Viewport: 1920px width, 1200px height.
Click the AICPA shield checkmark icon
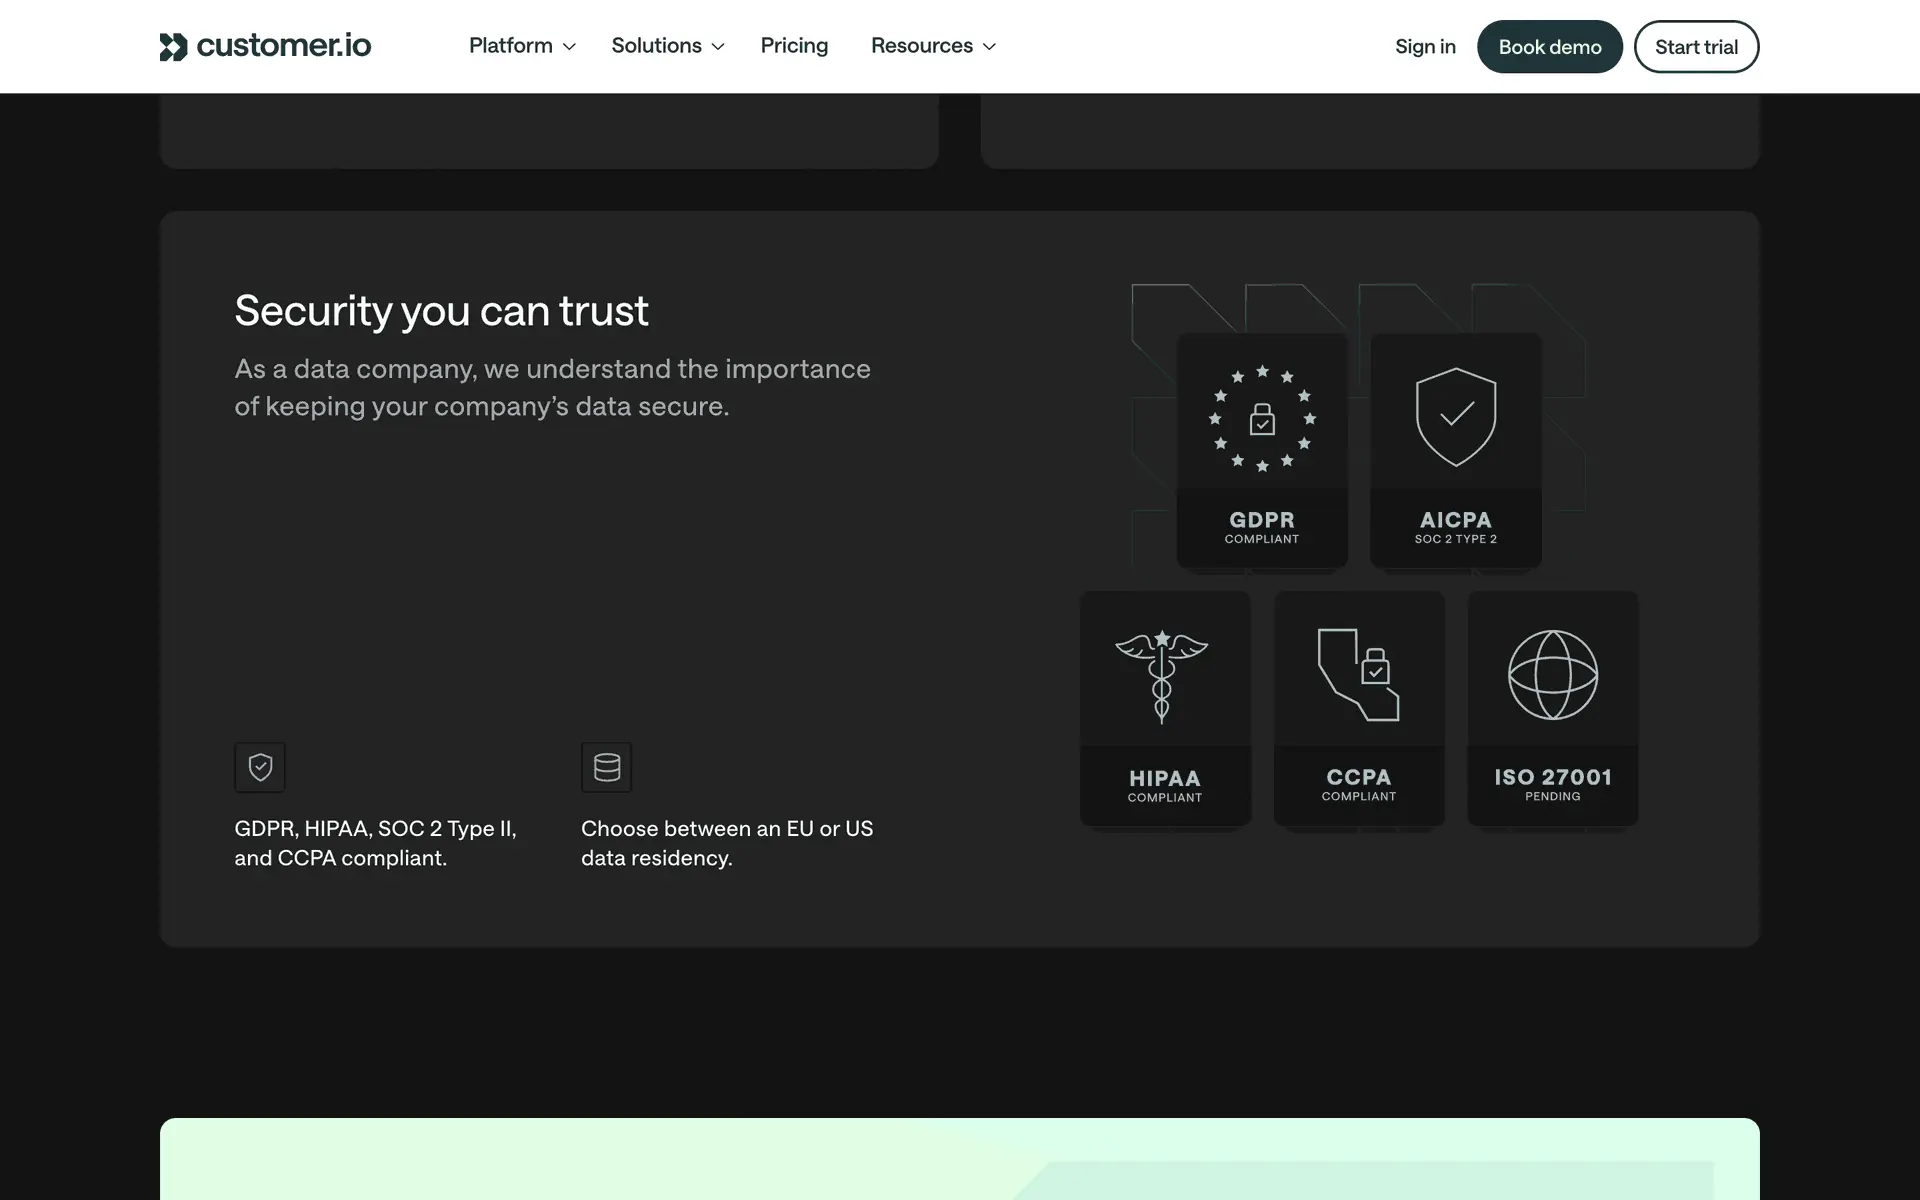(x=1456, y=416)
